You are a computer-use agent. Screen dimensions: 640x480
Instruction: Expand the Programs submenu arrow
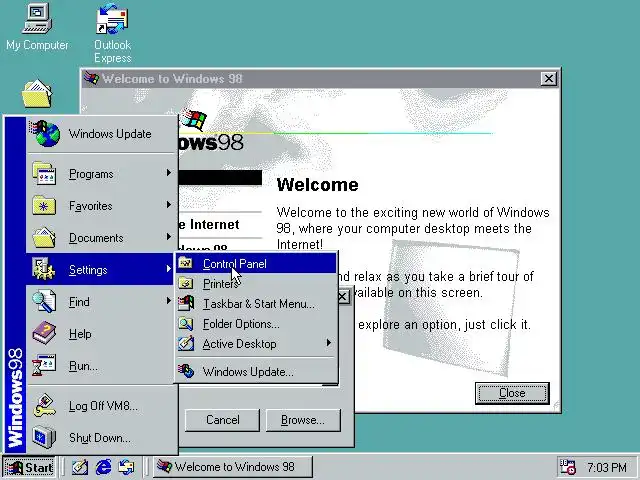(x=169, y=173)
